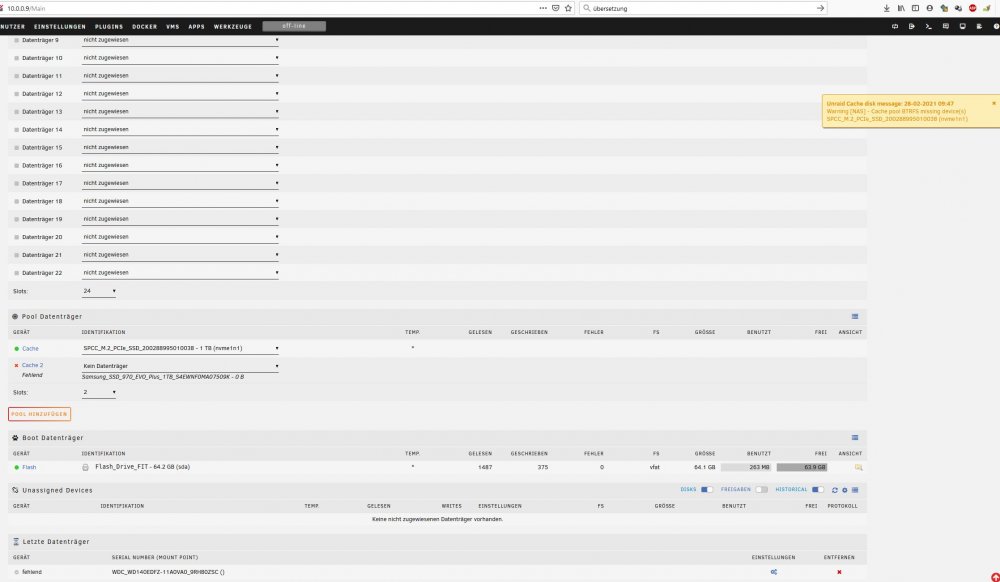Screen dimensions: 1000x582
Task: Toggle the FREIGABEN switch
Action: 761,490
